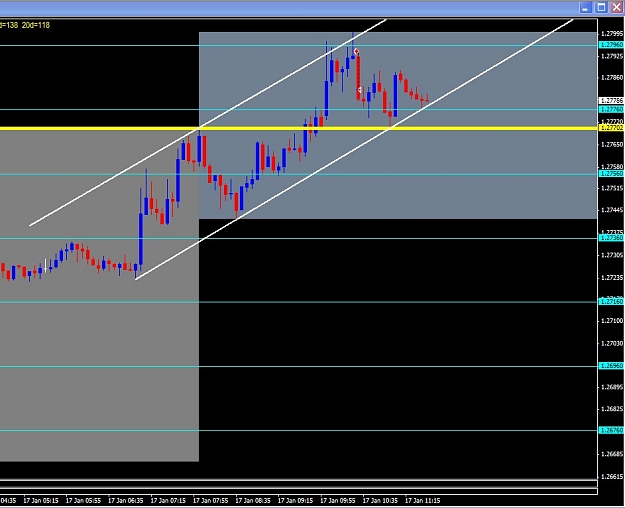625x508 pixels.
Task: Click the cyan 1.27960 level label
Action: click(x=611, y=45)
